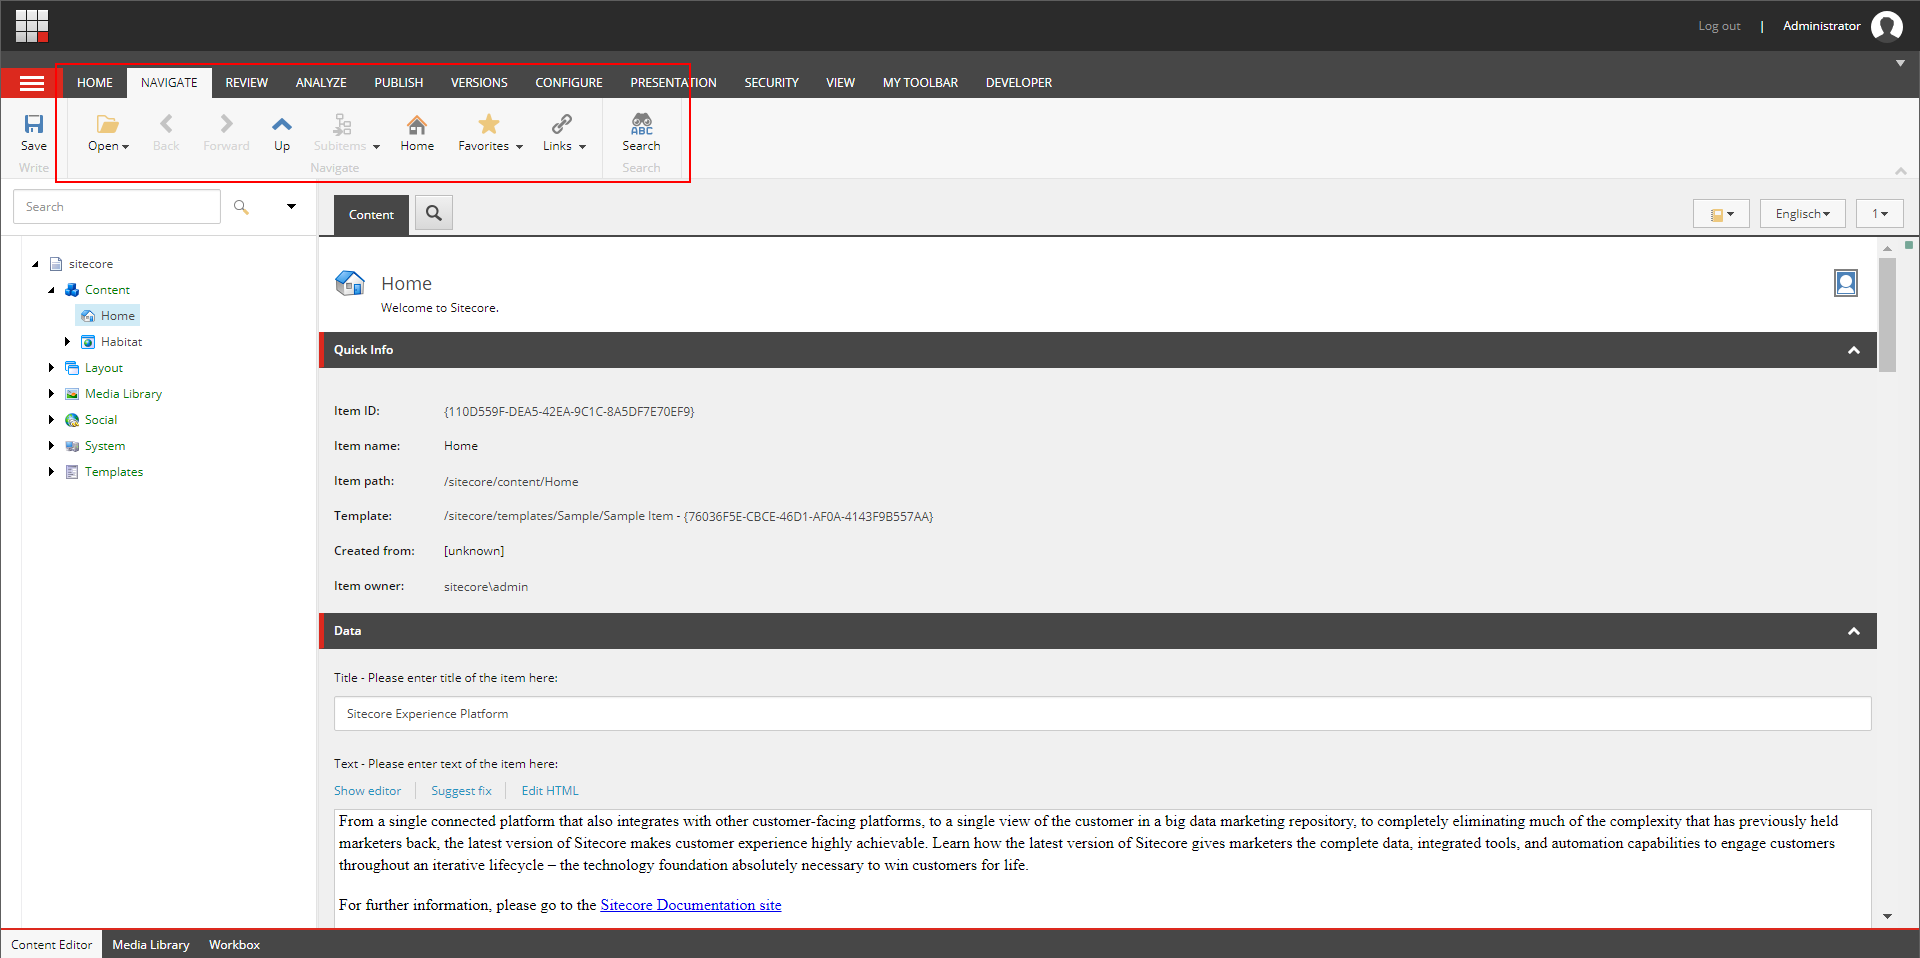The width and height of the screenshot is (1920, 958).
Task: Click the Suggest fix link
Action: [461, 790]
